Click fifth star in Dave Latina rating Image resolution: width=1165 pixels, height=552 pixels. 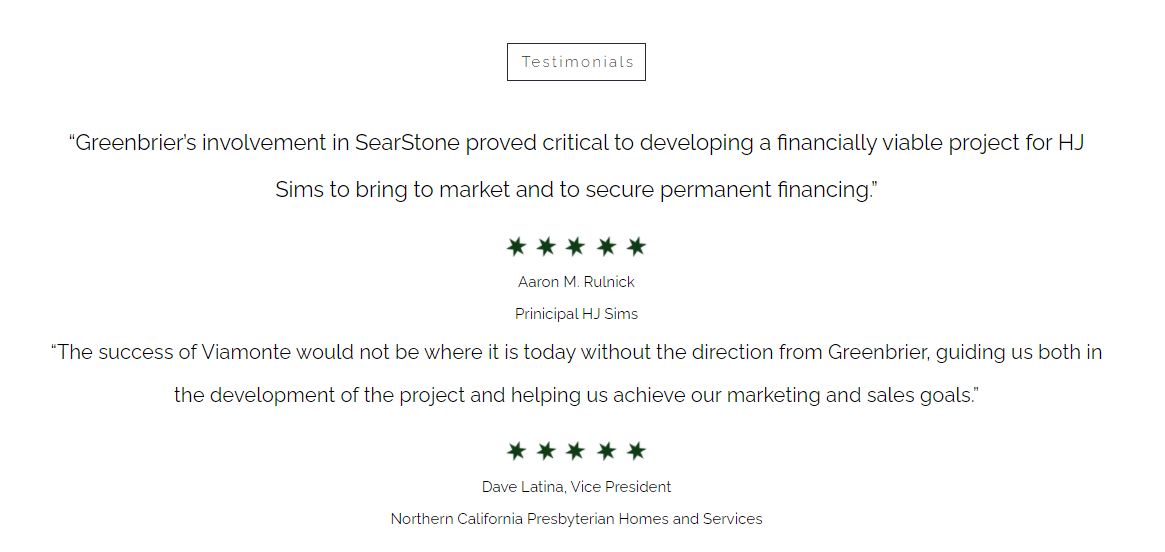coord(636,451)
